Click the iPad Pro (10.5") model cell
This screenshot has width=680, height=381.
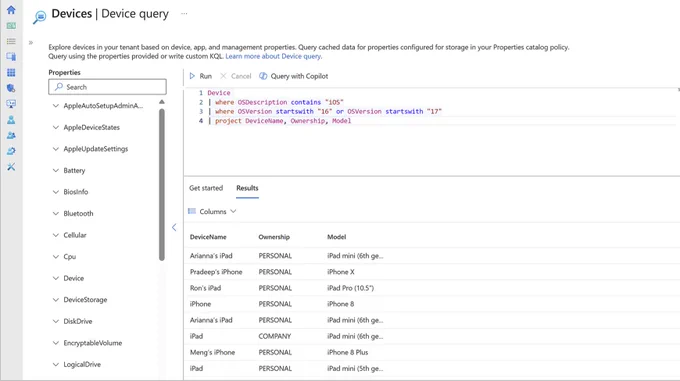(x=350, y=288)
